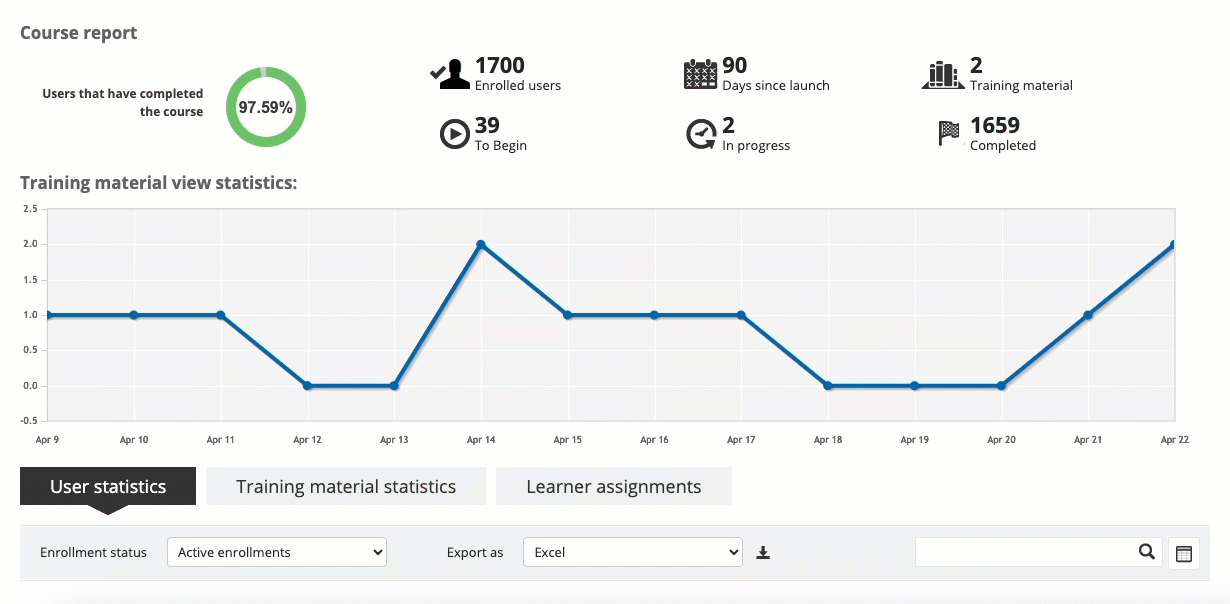Click the In progress clock icon

pyautogui.click(x=700, y=134)
